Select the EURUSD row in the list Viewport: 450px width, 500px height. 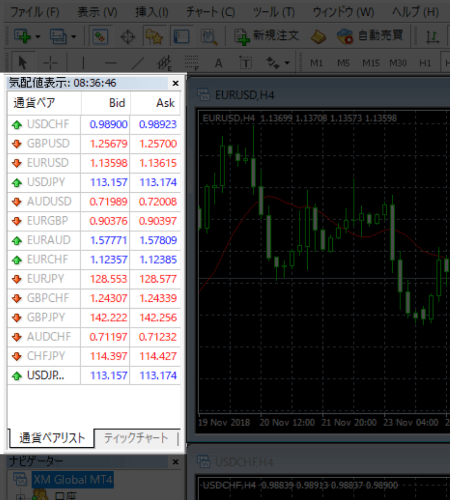pyautogui.click(x=94, y=163)
